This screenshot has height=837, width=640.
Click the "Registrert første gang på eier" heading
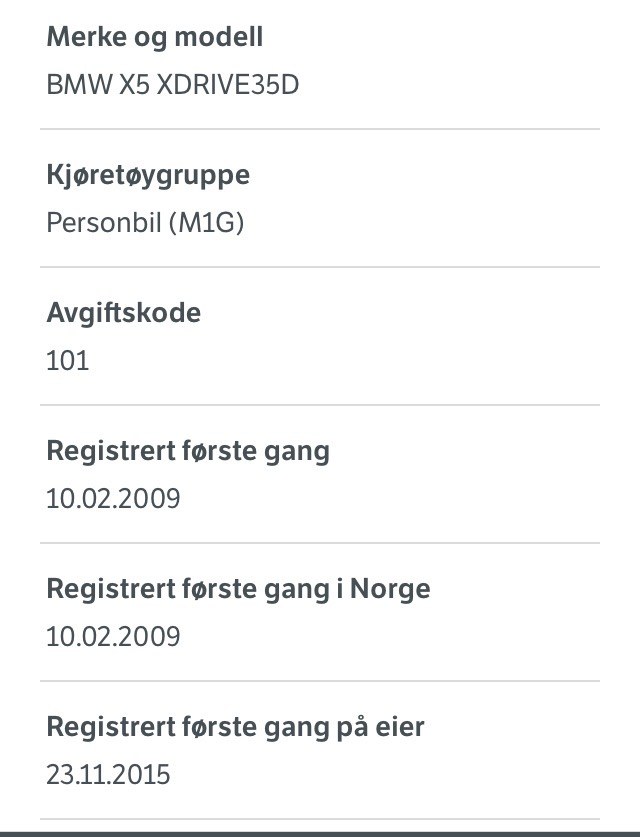pyautogui.click(x=235, y=727)
